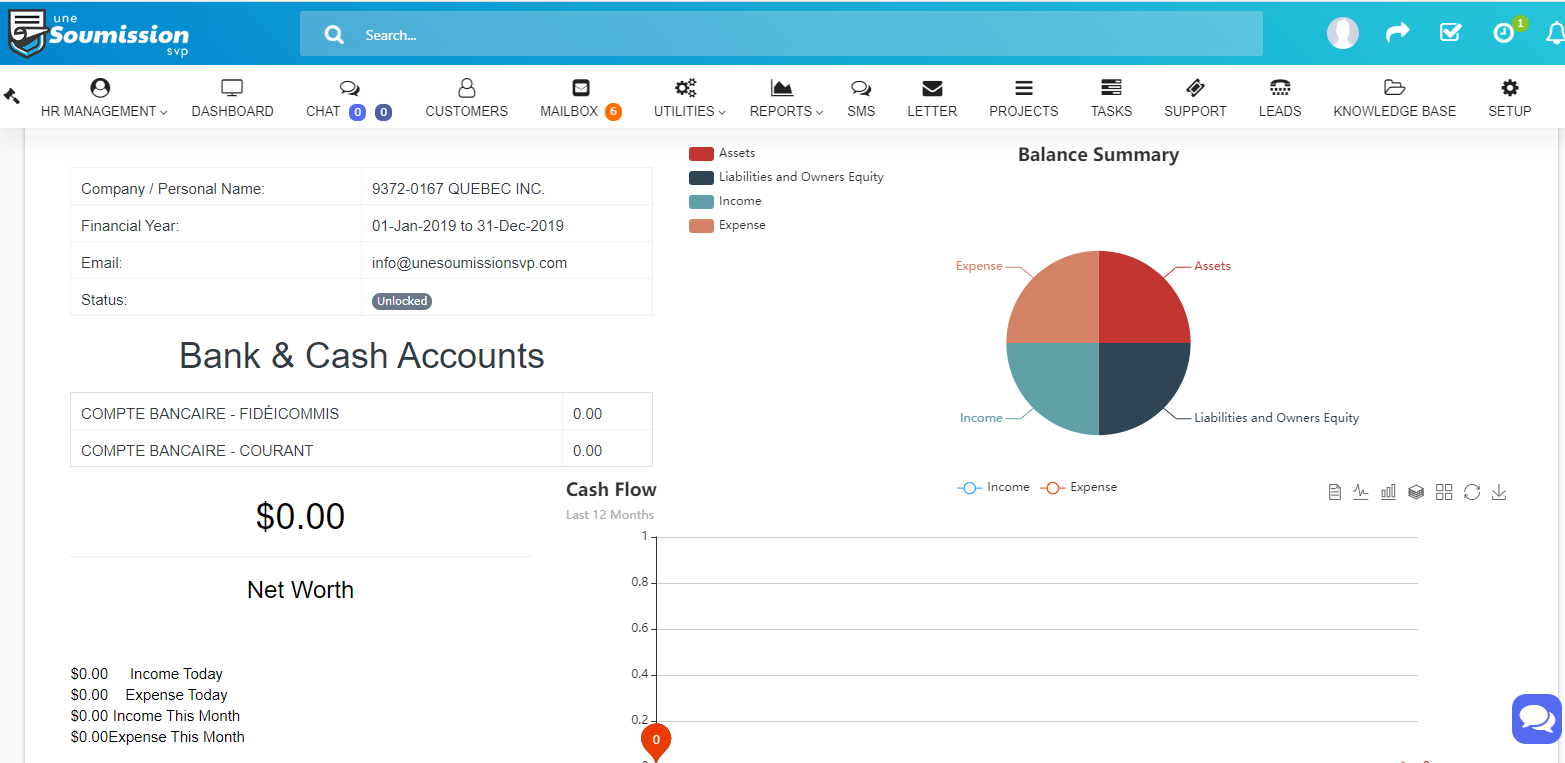Open the SMS menu item
Screen dimensions: 1565x763
(x=861, y=111)
